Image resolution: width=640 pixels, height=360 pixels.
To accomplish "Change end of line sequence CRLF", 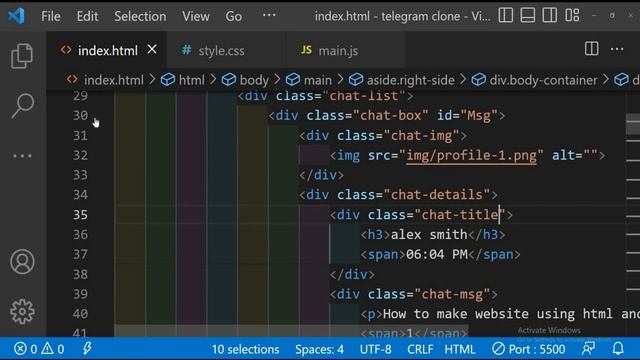I will pyautogui.click(x=420, y=349).
